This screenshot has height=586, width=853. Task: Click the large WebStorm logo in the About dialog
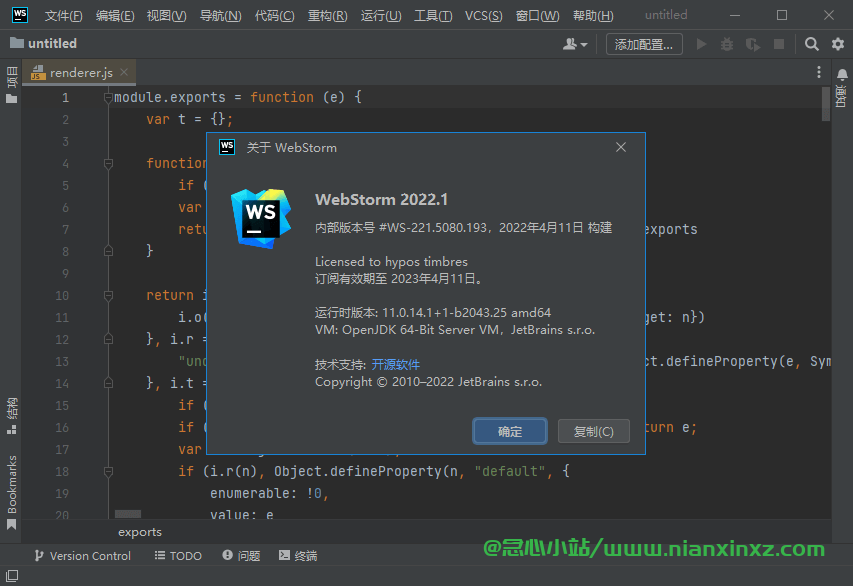(261, 219)
